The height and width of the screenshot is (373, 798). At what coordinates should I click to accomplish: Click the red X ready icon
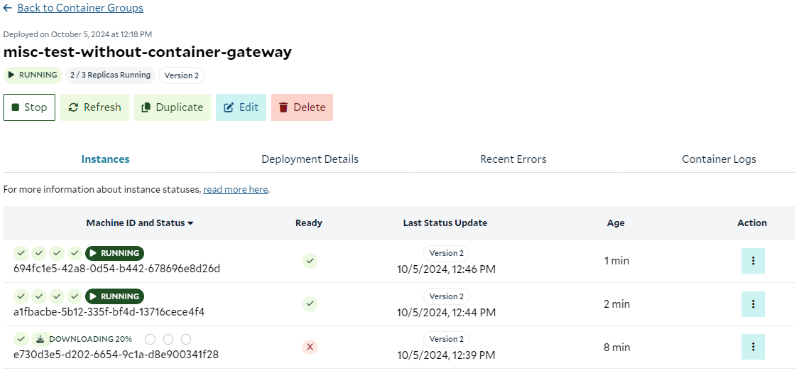(x=310, y=347)
